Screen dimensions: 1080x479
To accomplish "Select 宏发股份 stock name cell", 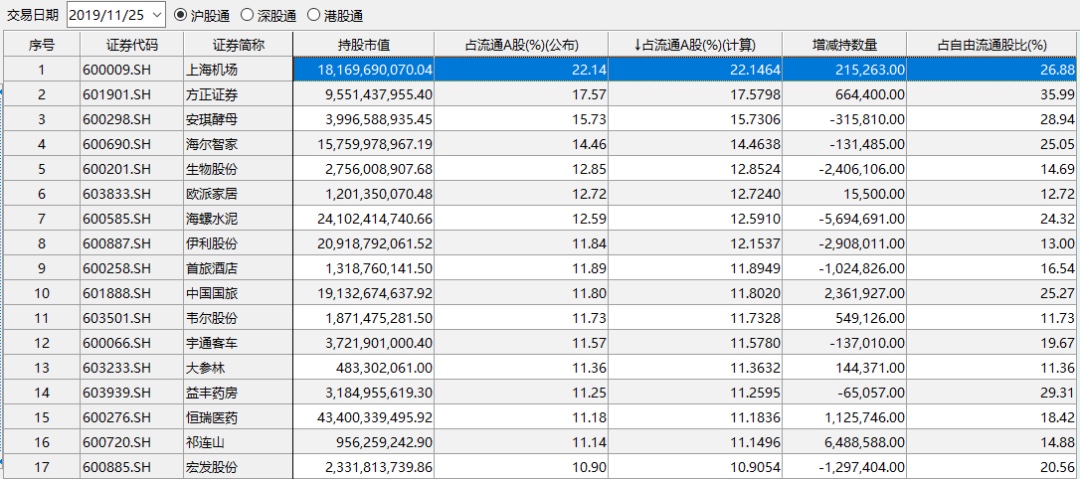I will pos(238,467).
